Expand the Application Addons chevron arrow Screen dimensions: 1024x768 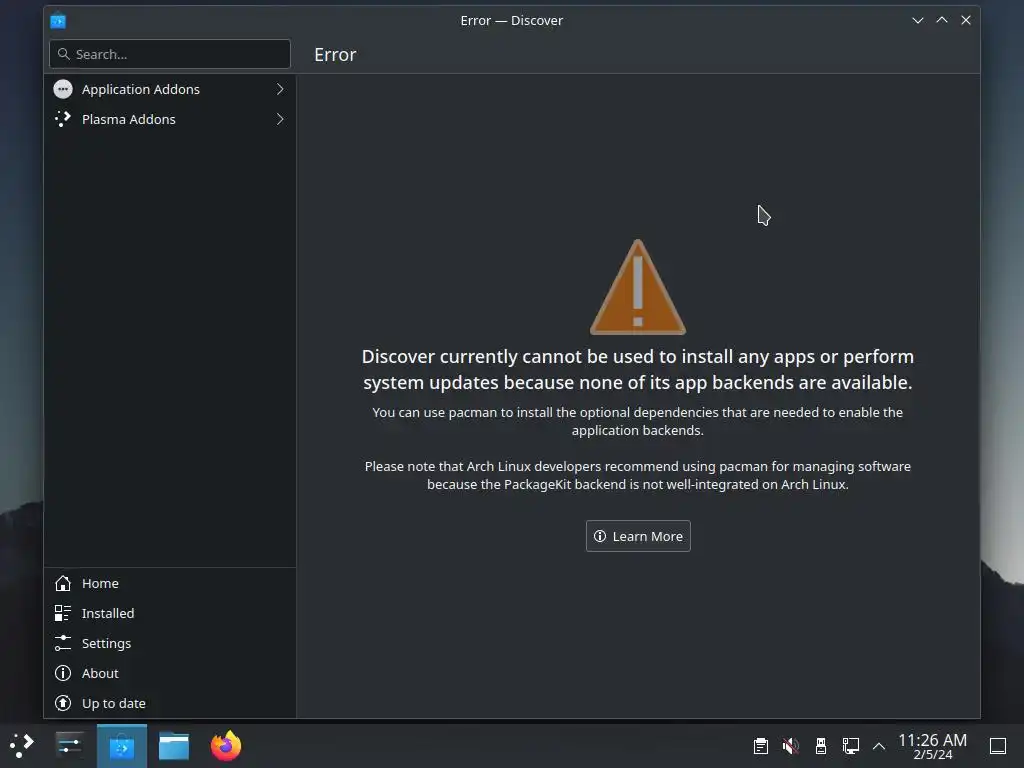tap(280, 89)
